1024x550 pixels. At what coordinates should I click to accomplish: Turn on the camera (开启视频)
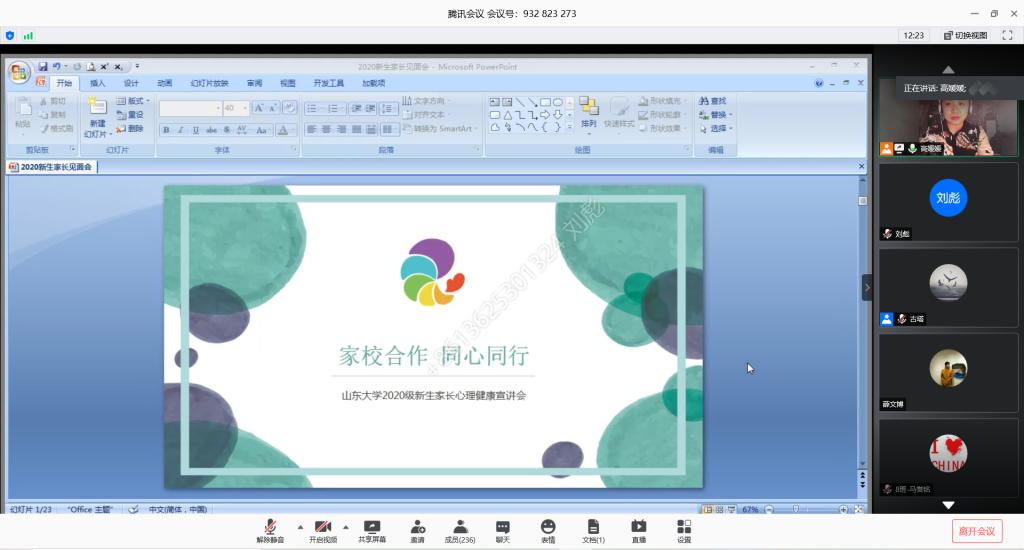coord(322,530)
